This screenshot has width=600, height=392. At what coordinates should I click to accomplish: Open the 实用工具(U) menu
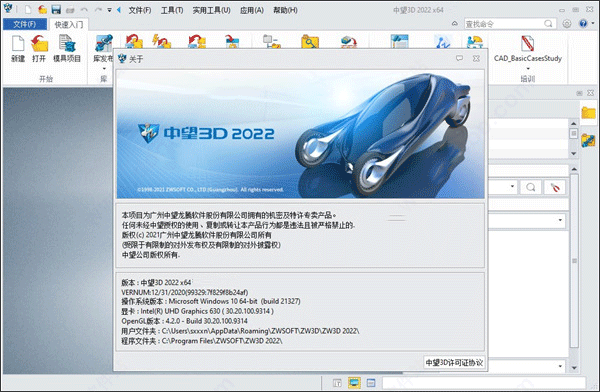coord(211,10)
